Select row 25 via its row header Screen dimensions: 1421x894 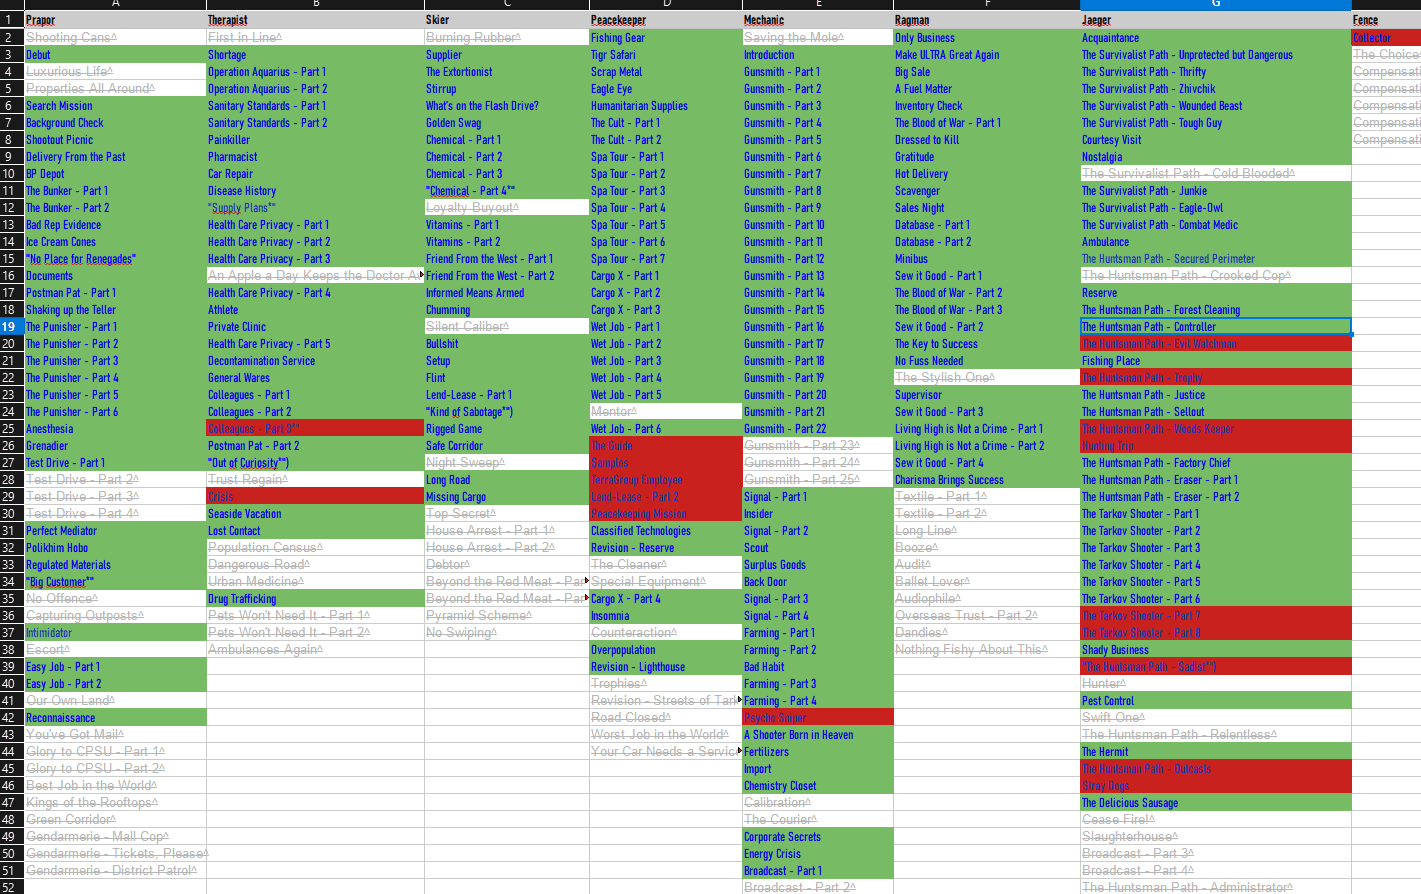click(x=12, y=429)
